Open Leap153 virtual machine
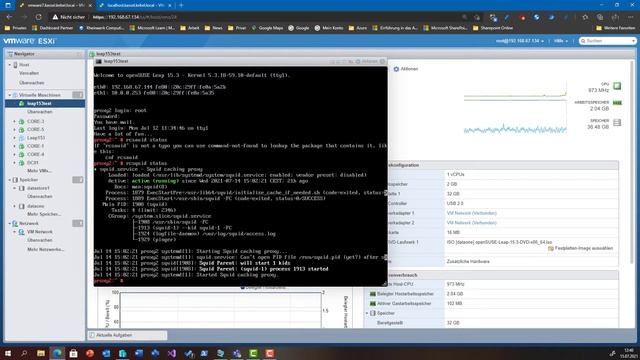The width and height of the screenshot is (640, 360). tap(36, 138)
